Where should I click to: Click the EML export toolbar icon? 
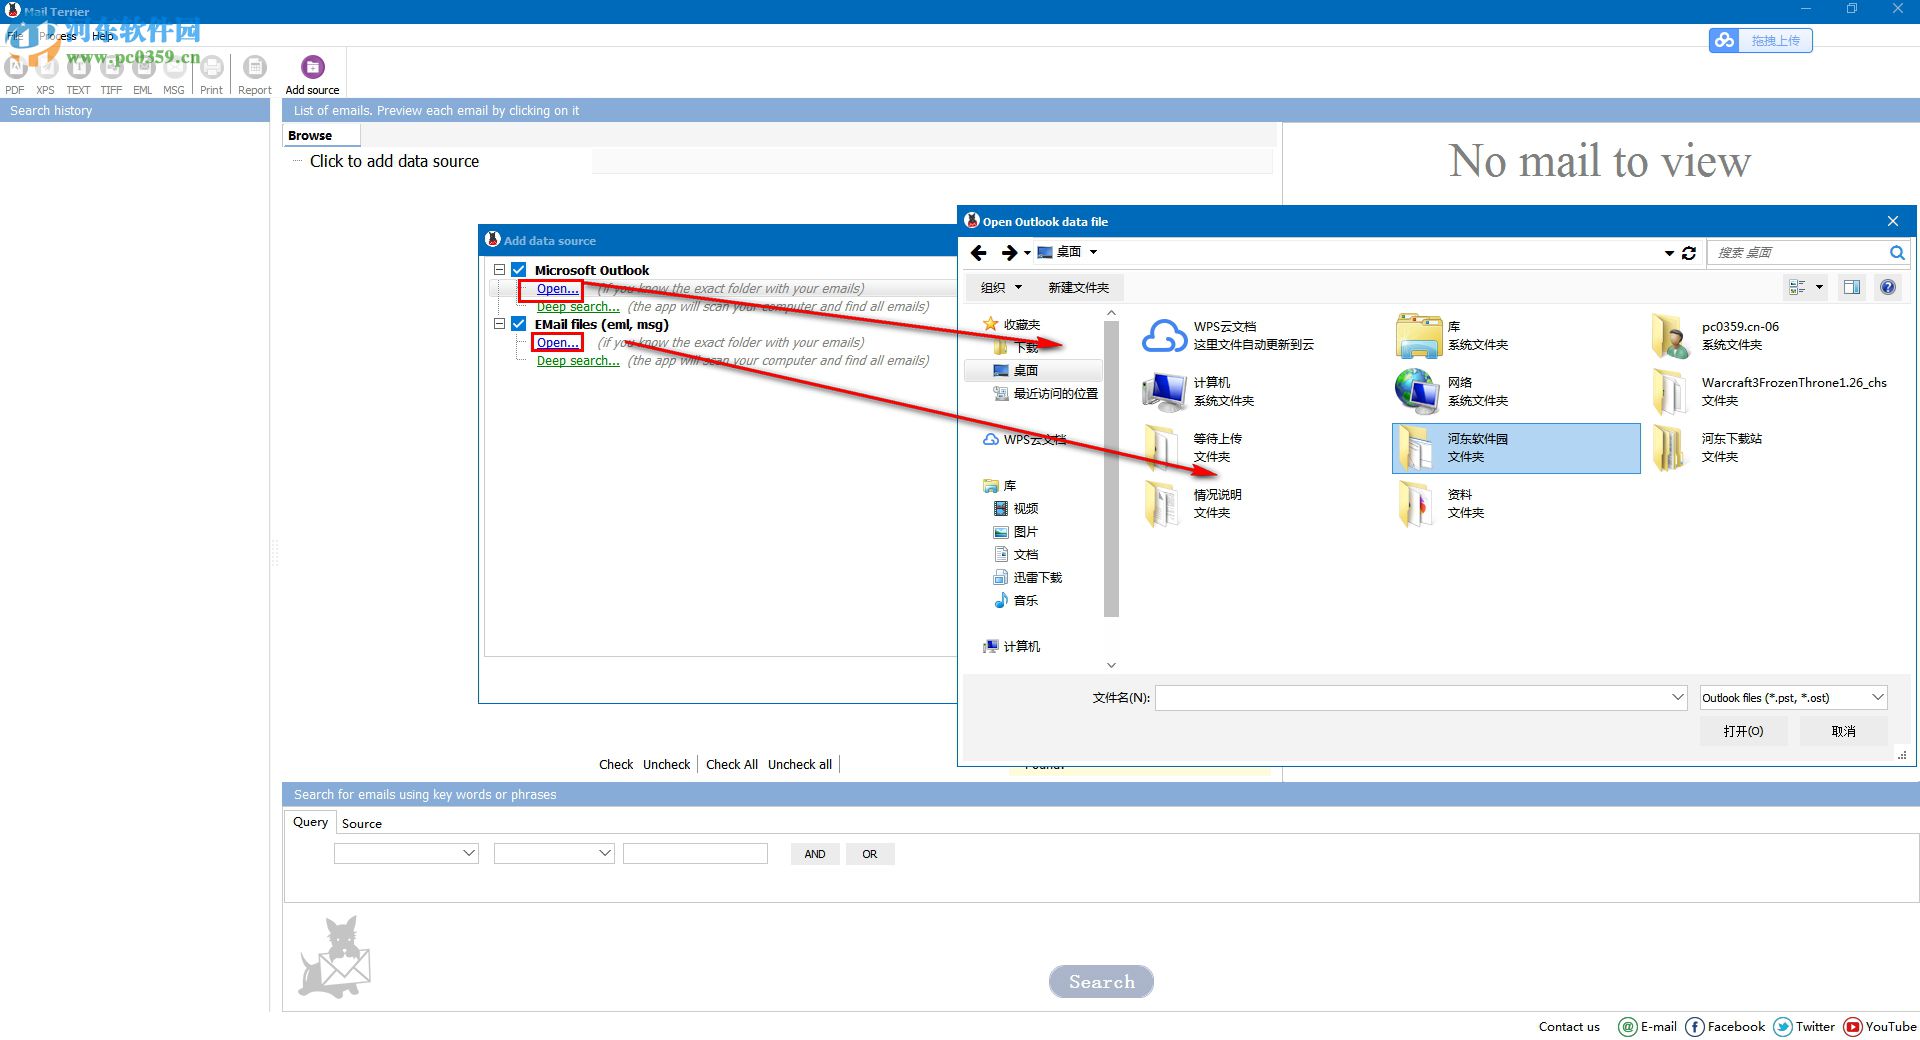coord(143,67)
